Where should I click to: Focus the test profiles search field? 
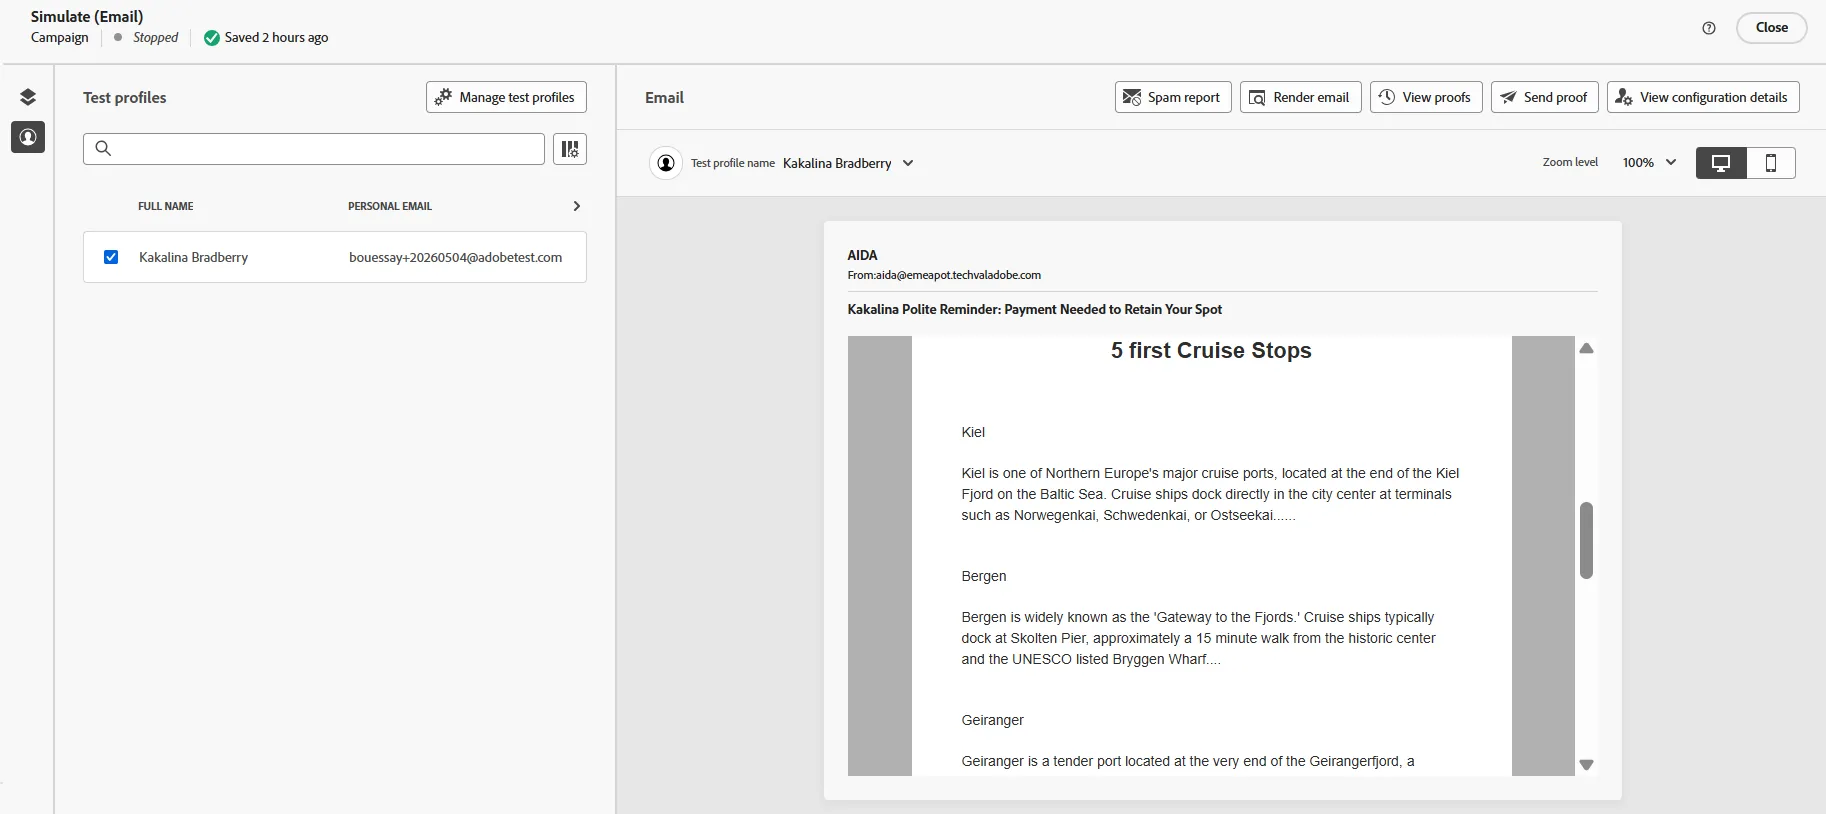[x=314, y=149]
